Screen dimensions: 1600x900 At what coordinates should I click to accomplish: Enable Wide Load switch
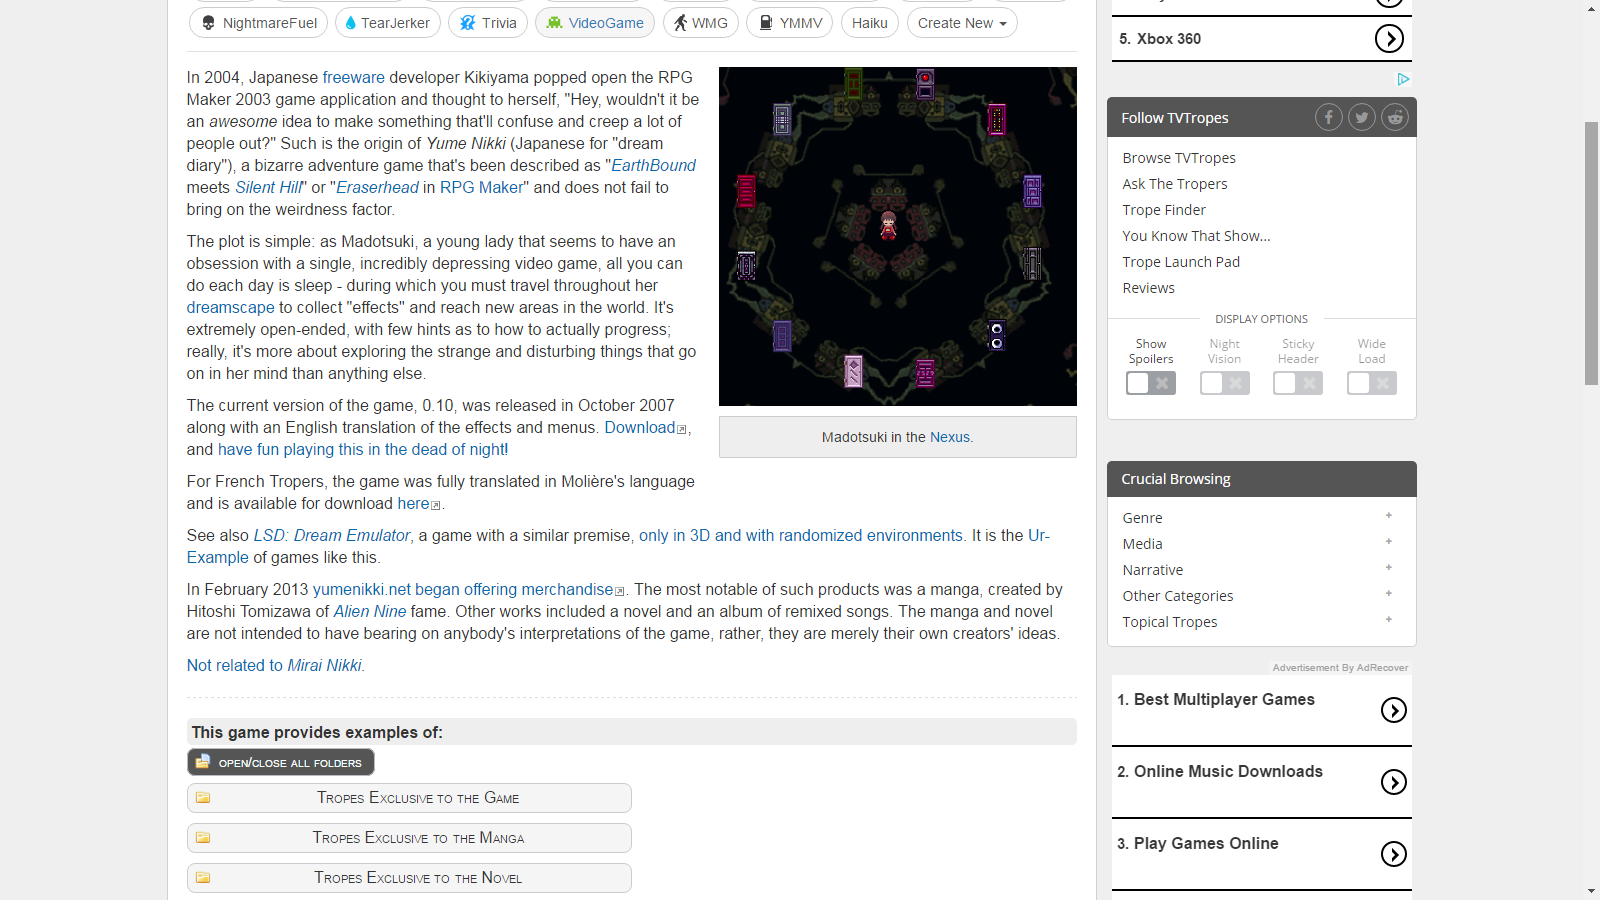coord(1372,383)
